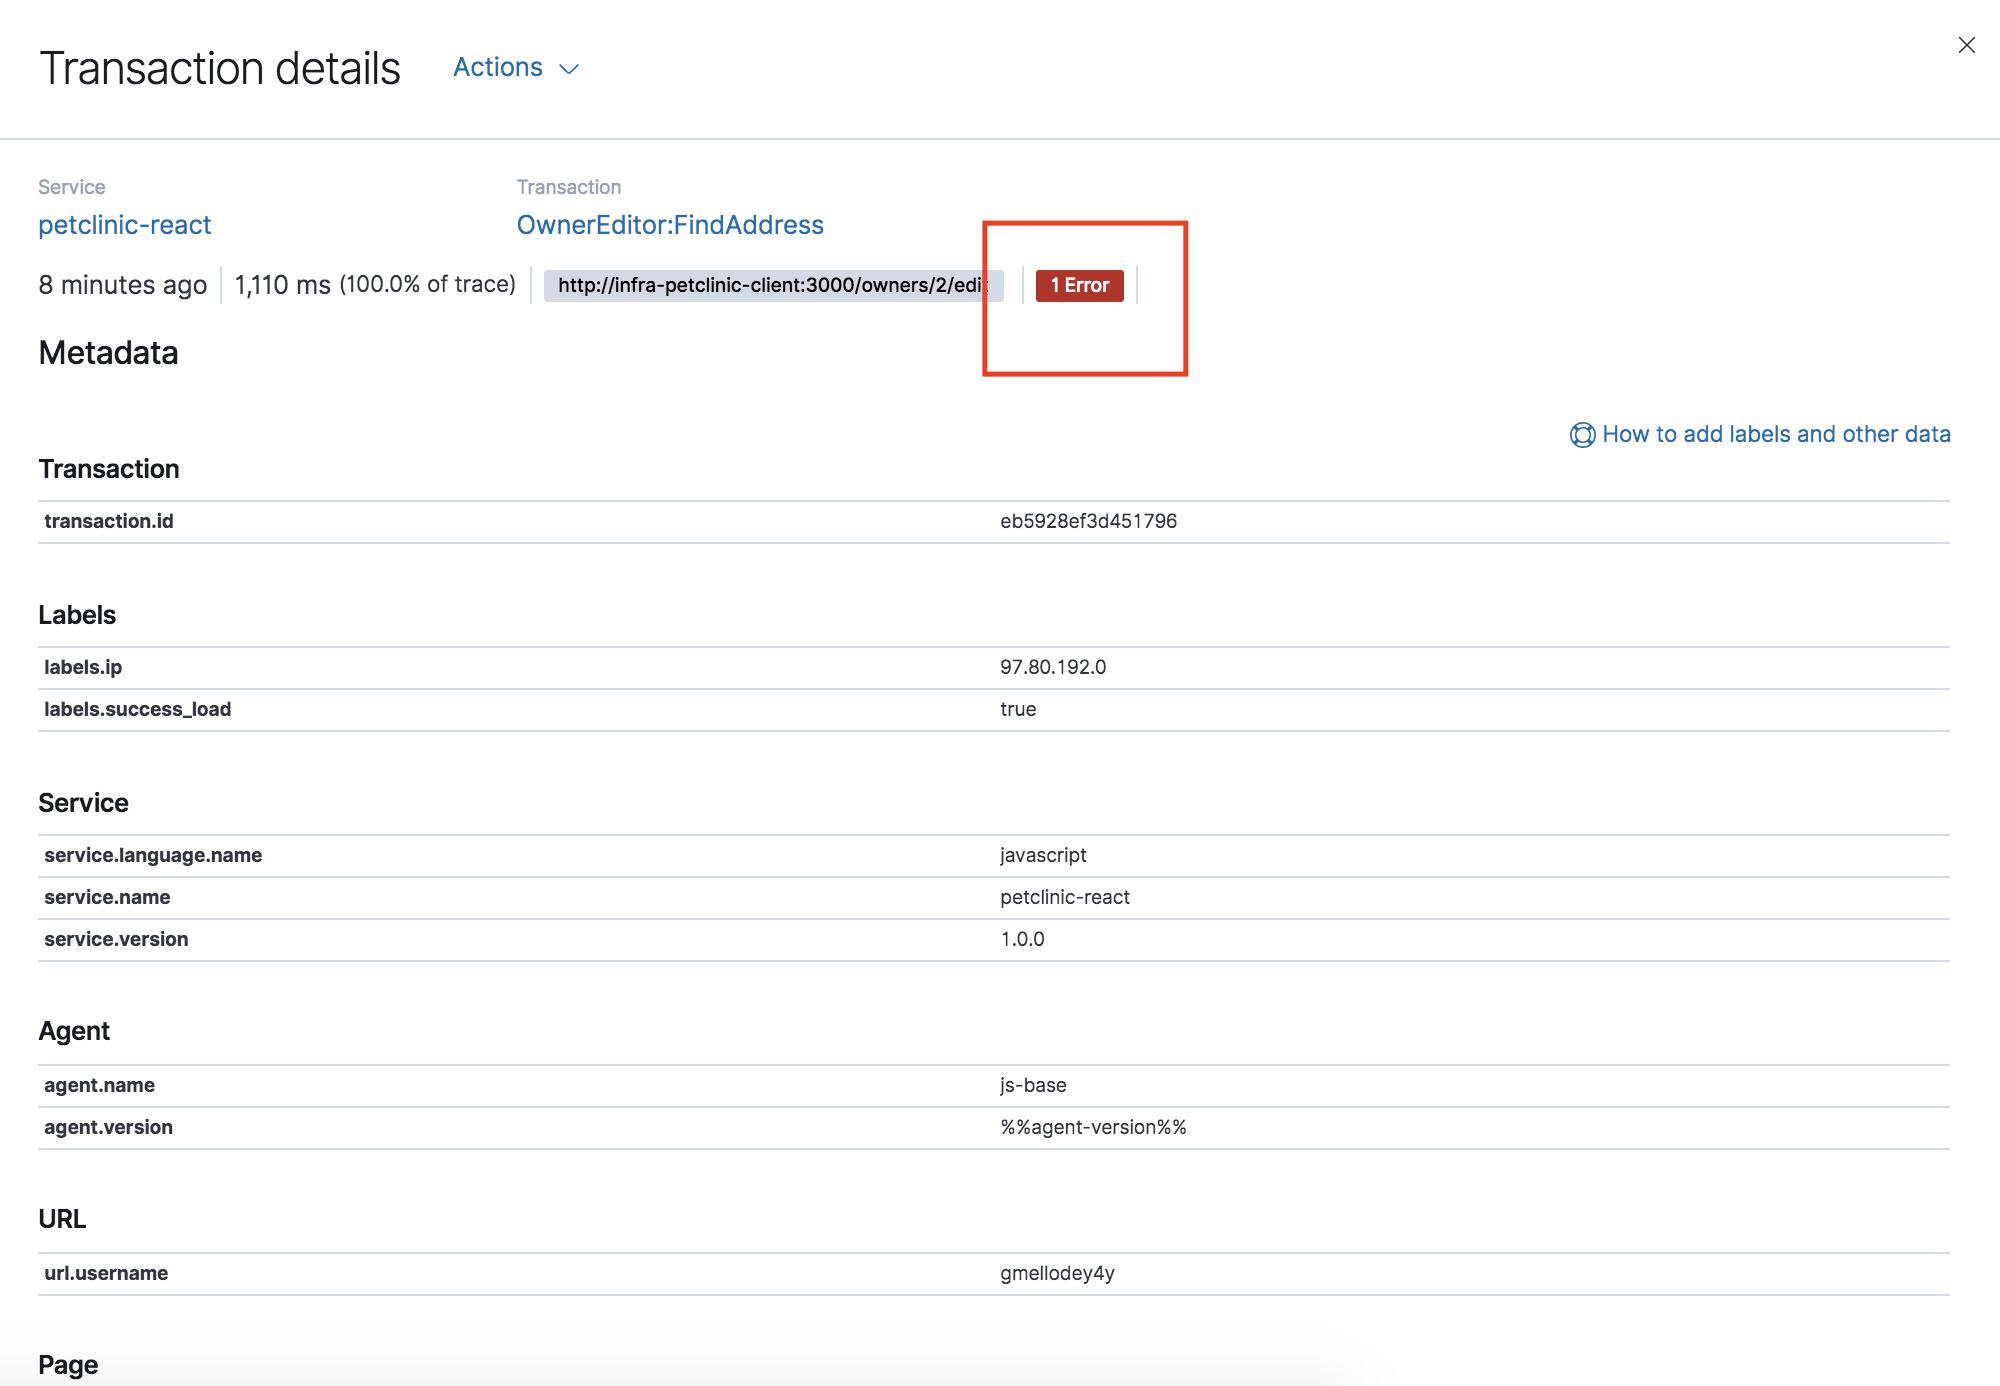This screenshot has height=1386, width=2000.
Task: Open the Actions dropdown menu
Action: pyautogui.click(x=498, y=67)
